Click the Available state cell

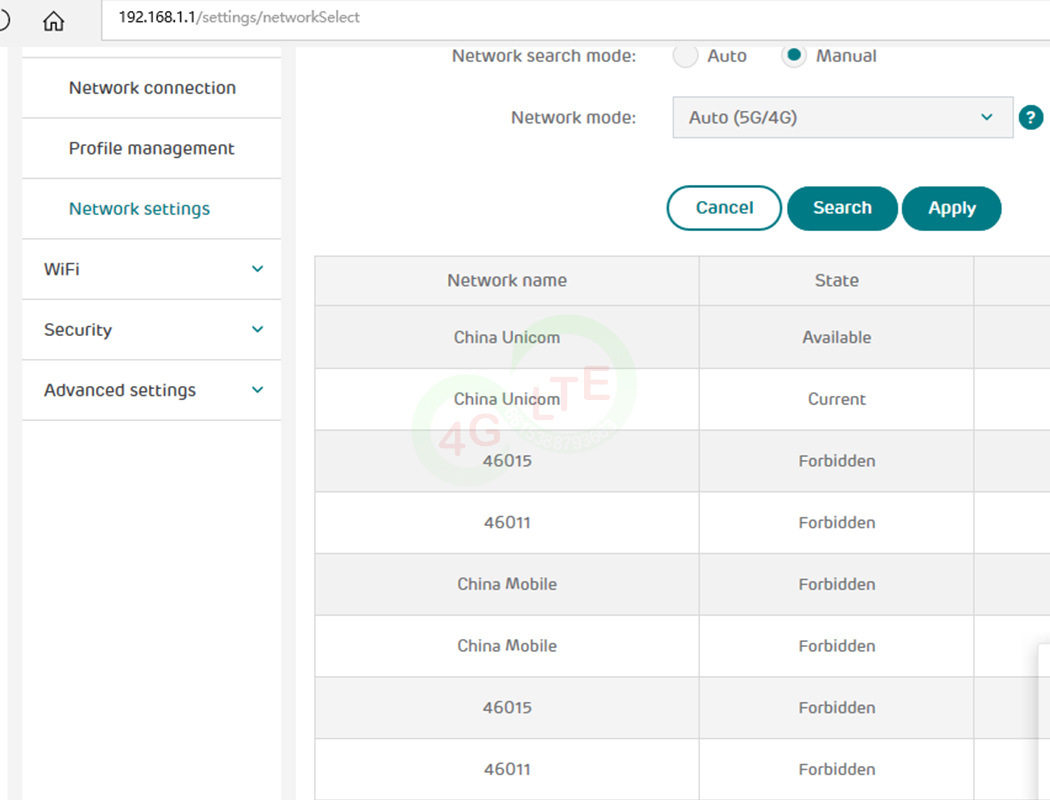[x=836, y=337]
